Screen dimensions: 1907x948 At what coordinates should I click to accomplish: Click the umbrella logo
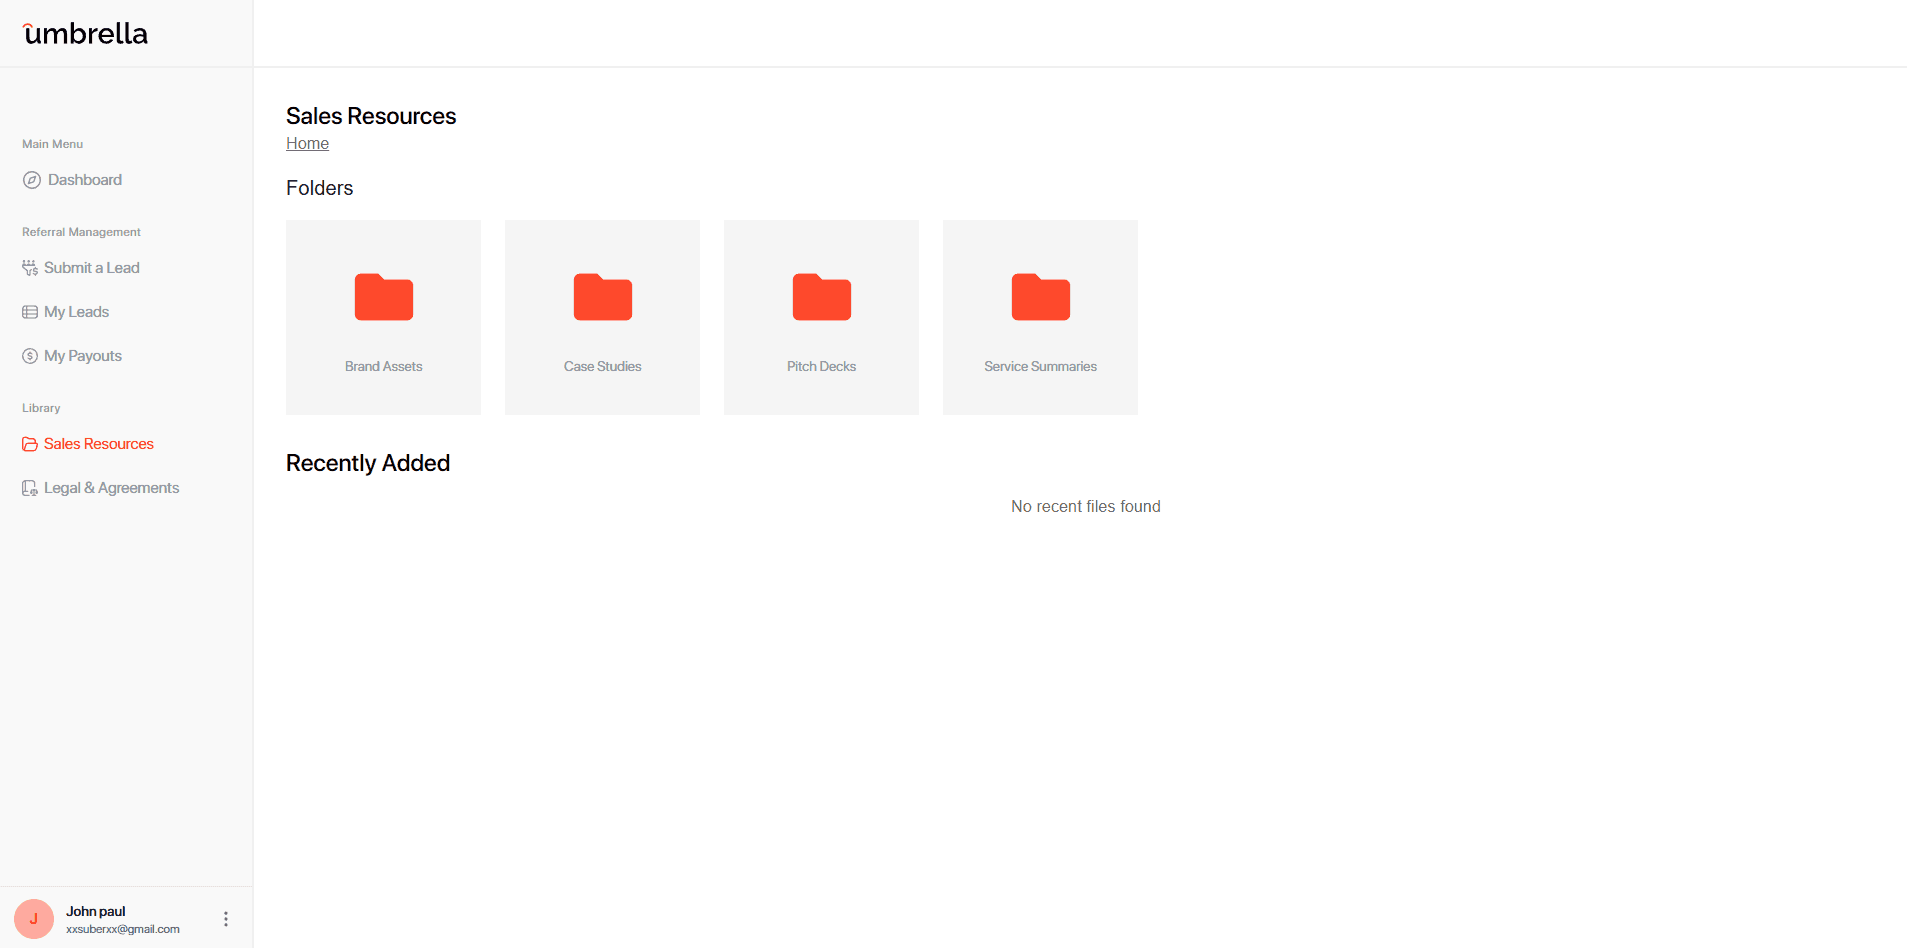click(x=86, y=34)
